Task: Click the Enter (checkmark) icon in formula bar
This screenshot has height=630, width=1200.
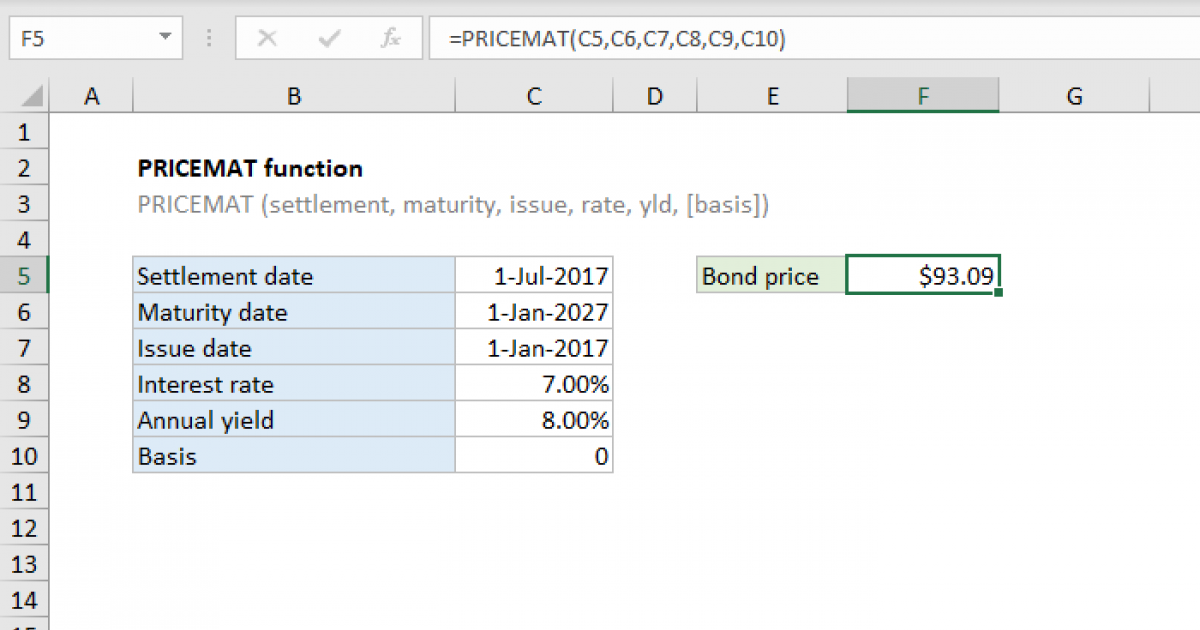Action: pyautogui.click(x=328, y=38)
